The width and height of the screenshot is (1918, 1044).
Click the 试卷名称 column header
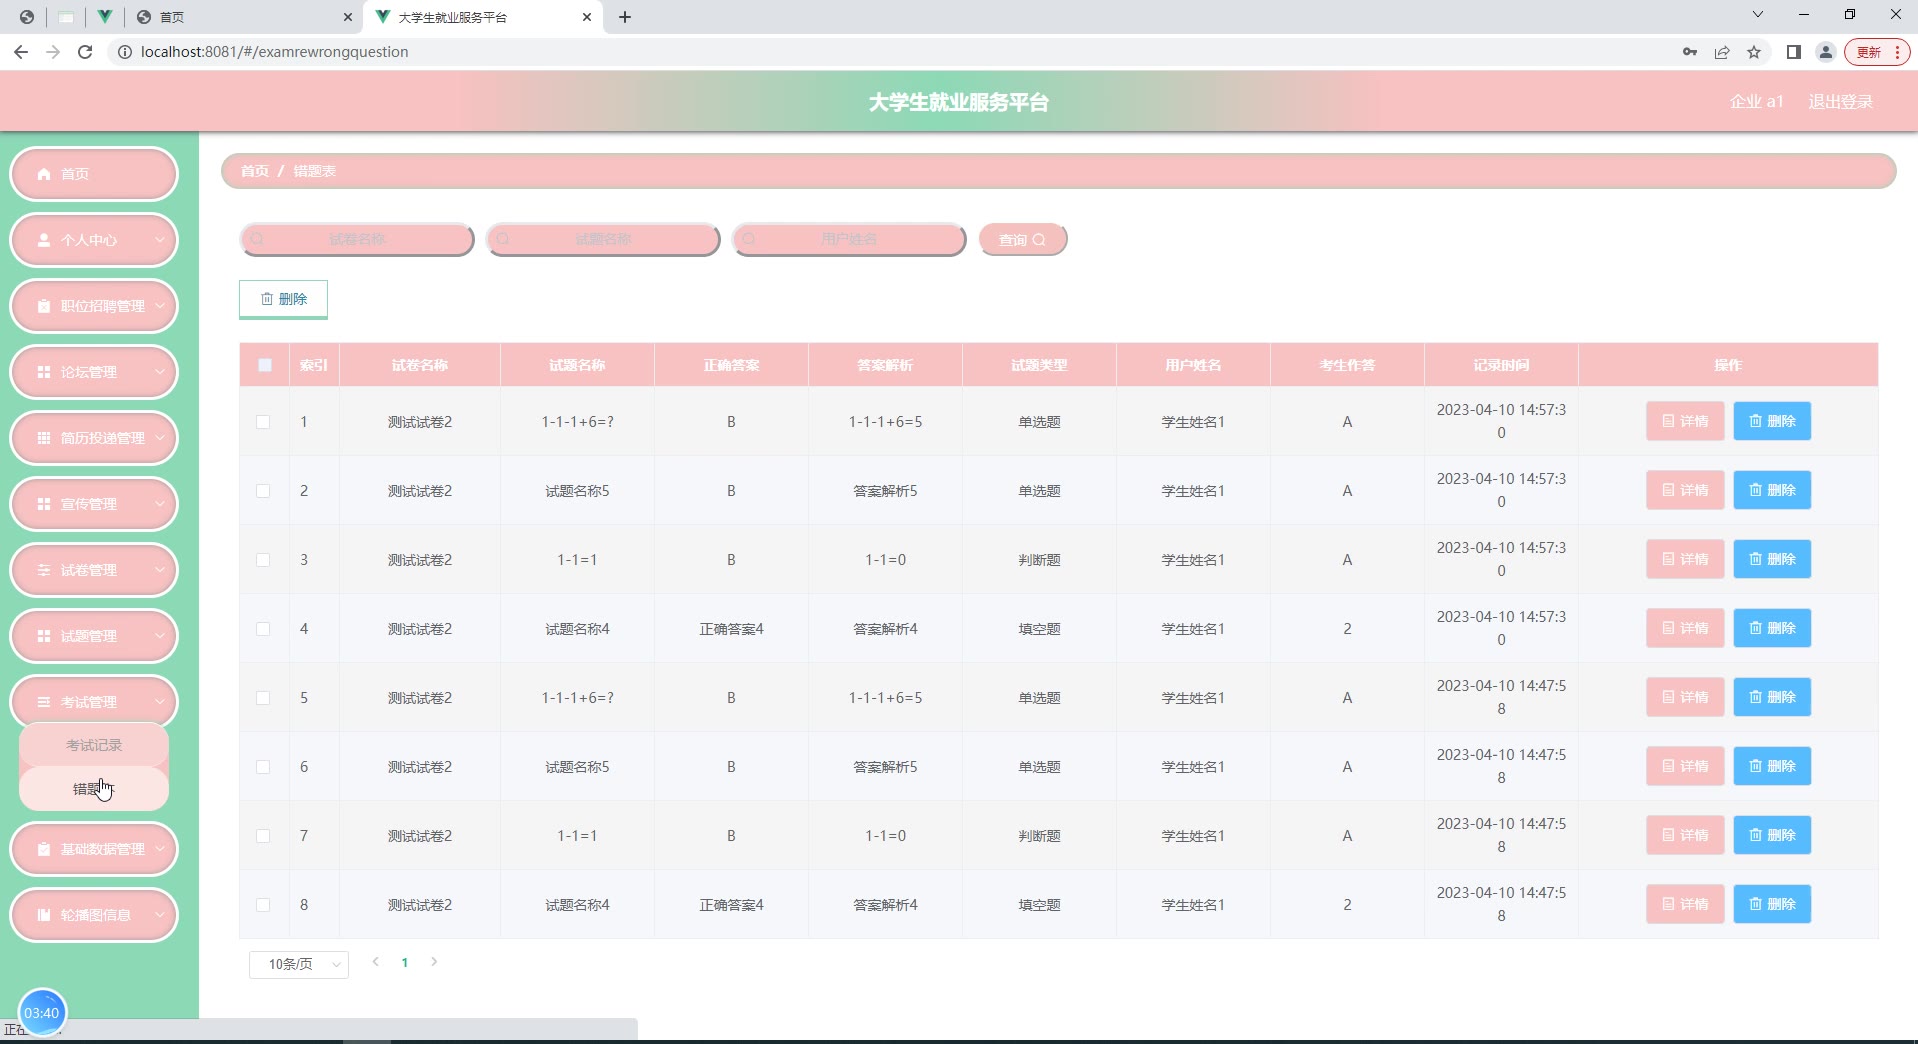[x=420, y=365]
